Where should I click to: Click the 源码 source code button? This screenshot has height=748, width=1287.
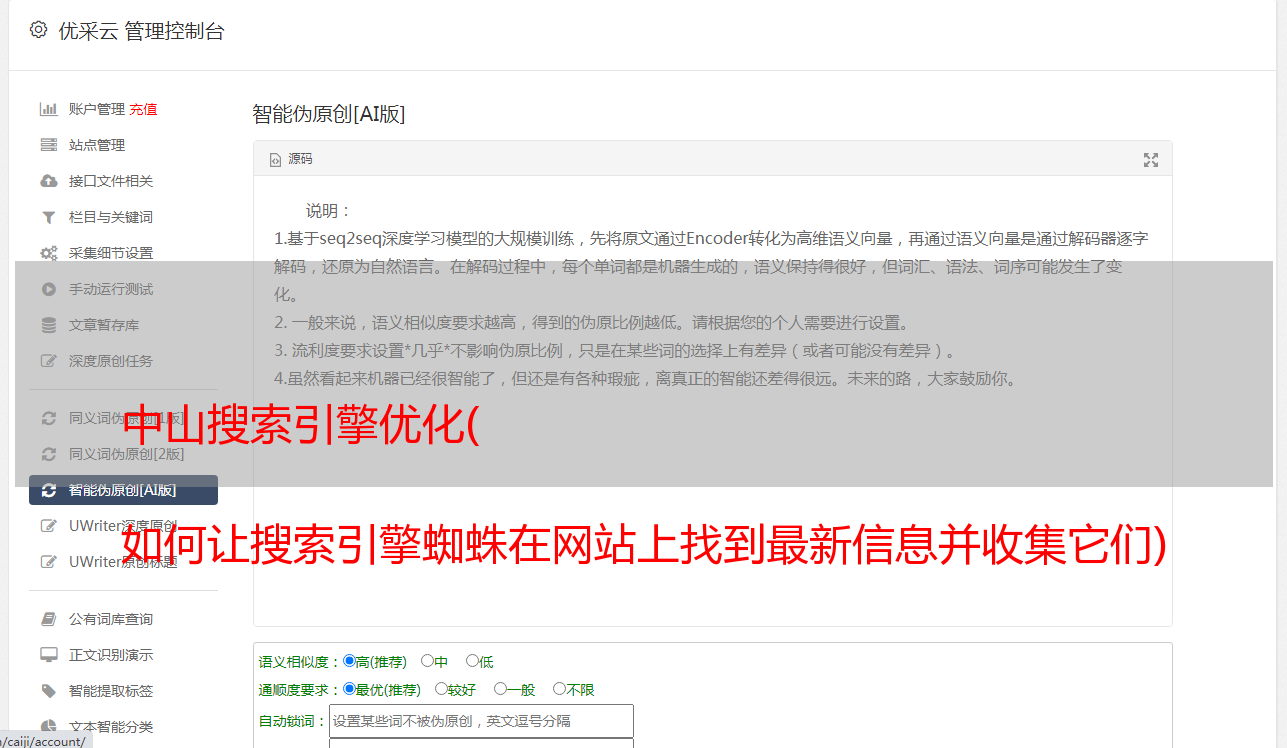click(x=291, y=159)
